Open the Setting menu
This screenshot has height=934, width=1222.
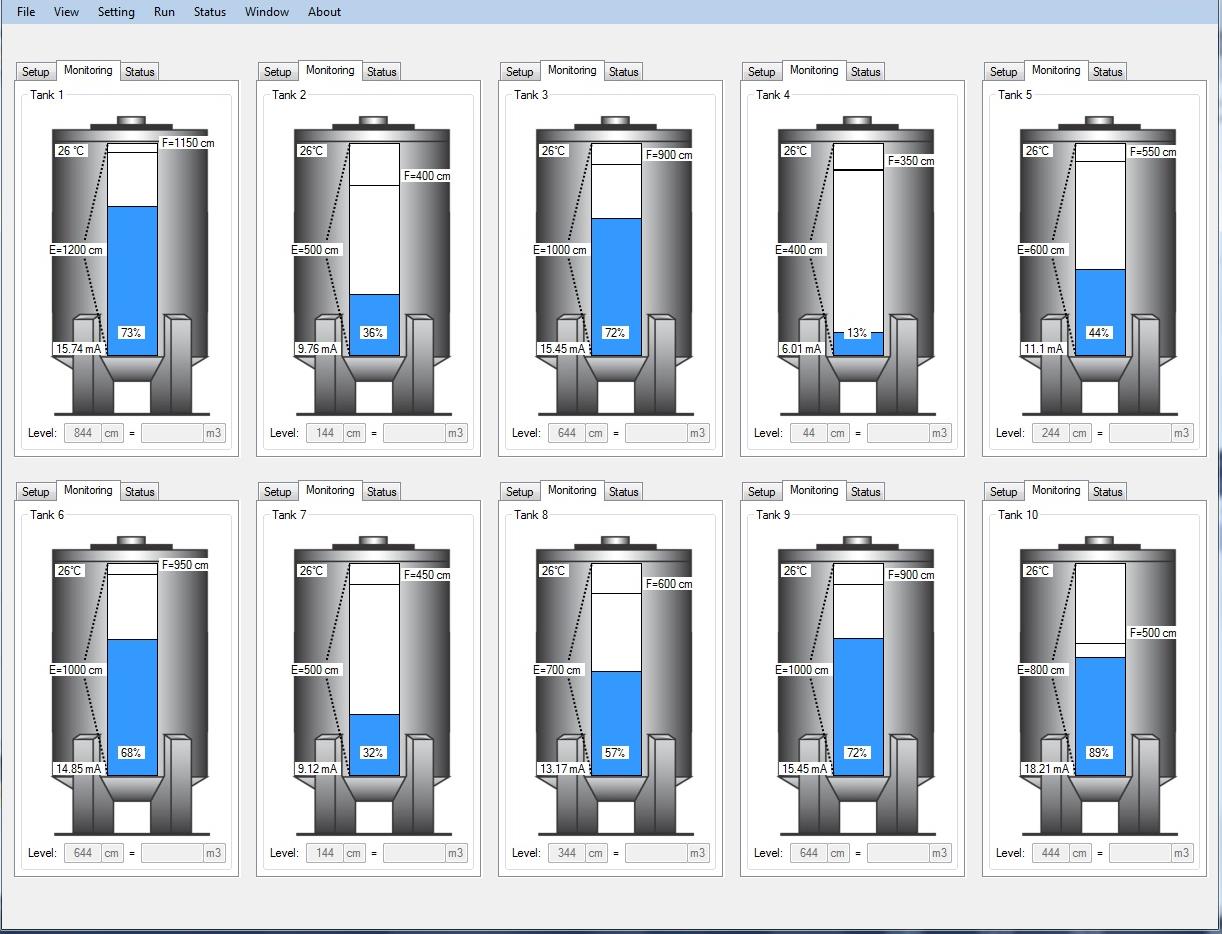click(x=116, y=12)
